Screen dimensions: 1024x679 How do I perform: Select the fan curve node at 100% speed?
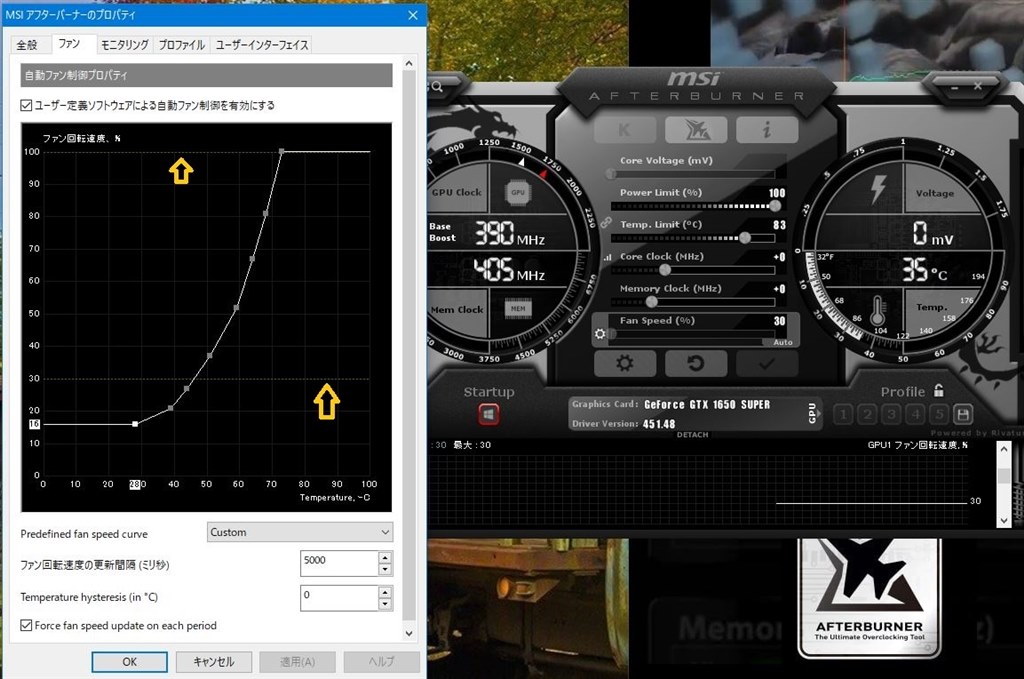coord(281,151)
